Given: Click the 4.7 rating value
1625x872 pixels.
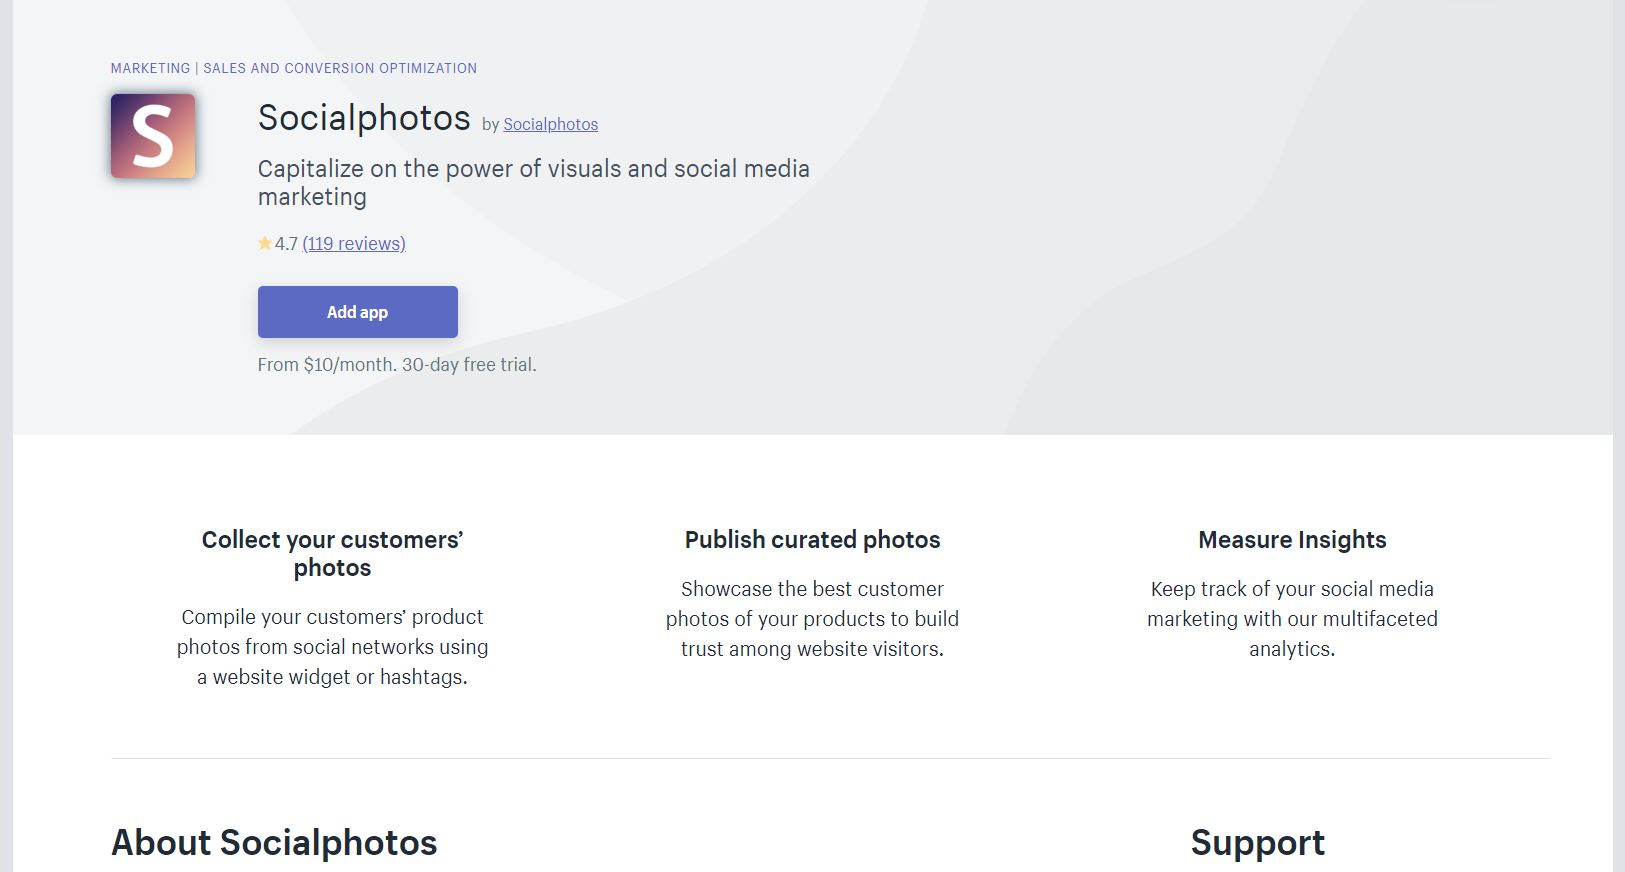Looking at the screenshot, I should (x=286, y=243).
